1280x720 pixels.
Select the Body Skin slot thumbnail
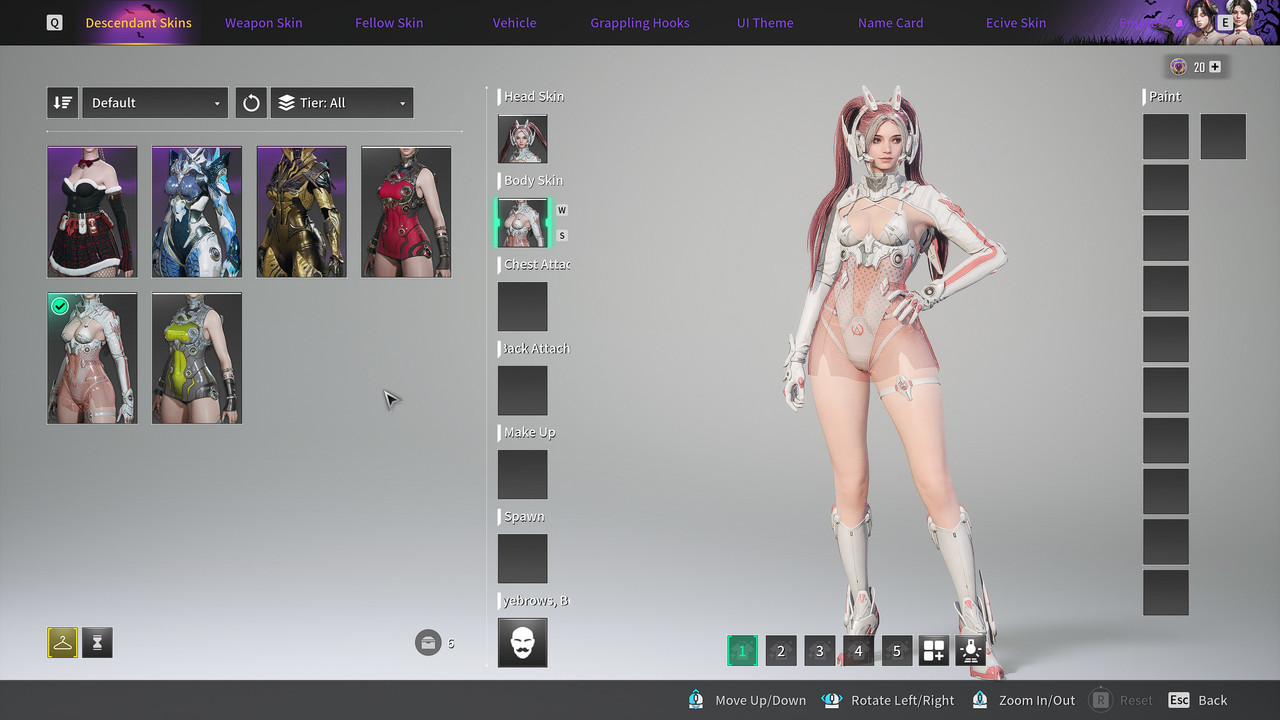click(523, 223)
